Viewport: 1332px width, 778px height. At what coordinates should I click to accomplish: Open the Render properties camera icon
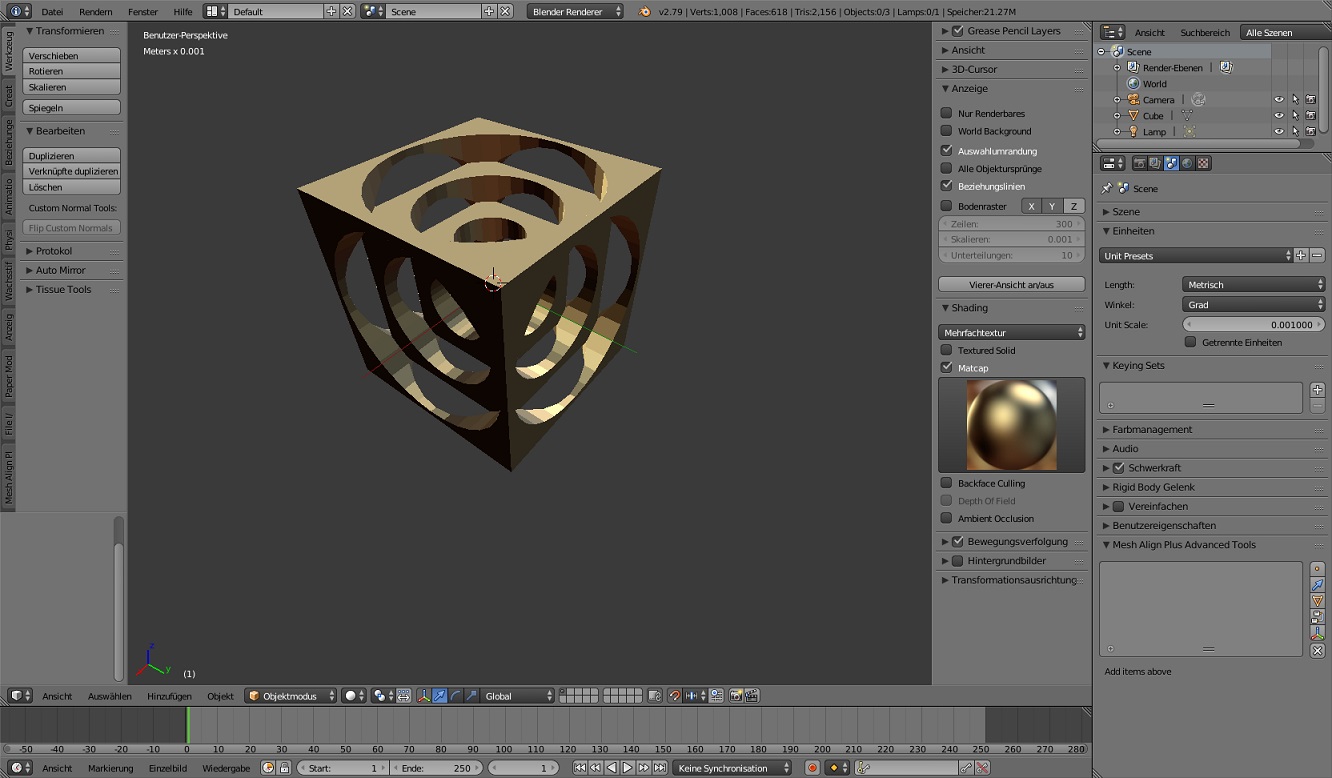point(1139,163)
